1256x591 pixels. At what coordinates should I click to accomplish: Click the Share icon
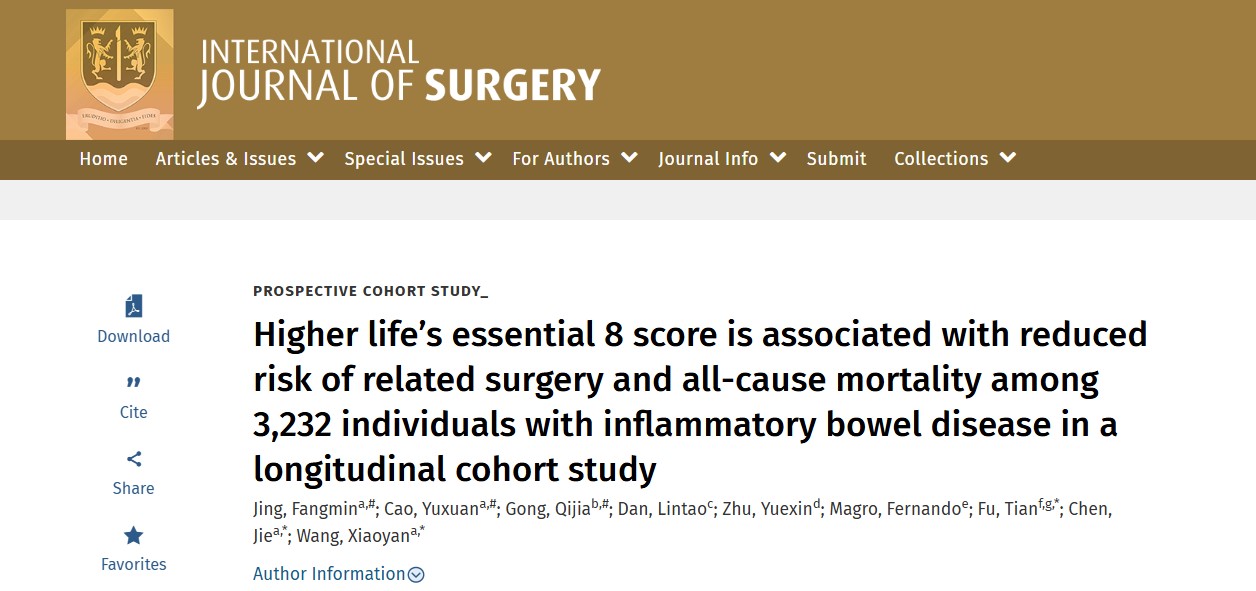[133, 459]
